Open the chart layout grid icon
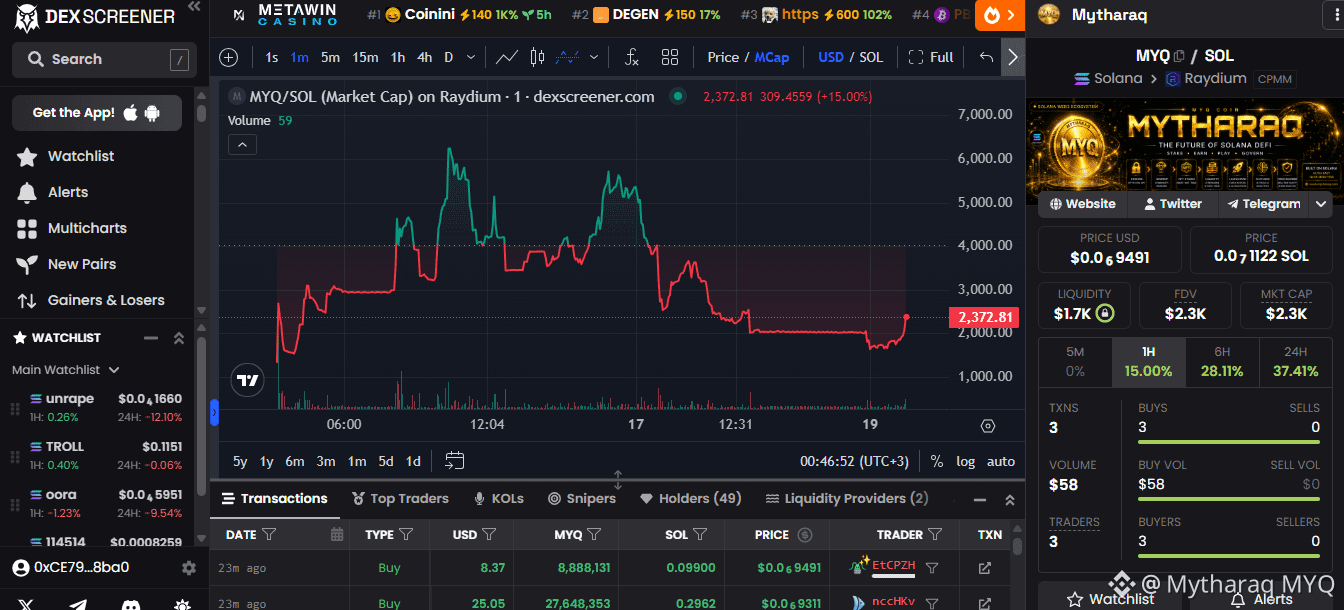Image resolution: width=1344 pixels, height=610 pixels. [670, 57]
